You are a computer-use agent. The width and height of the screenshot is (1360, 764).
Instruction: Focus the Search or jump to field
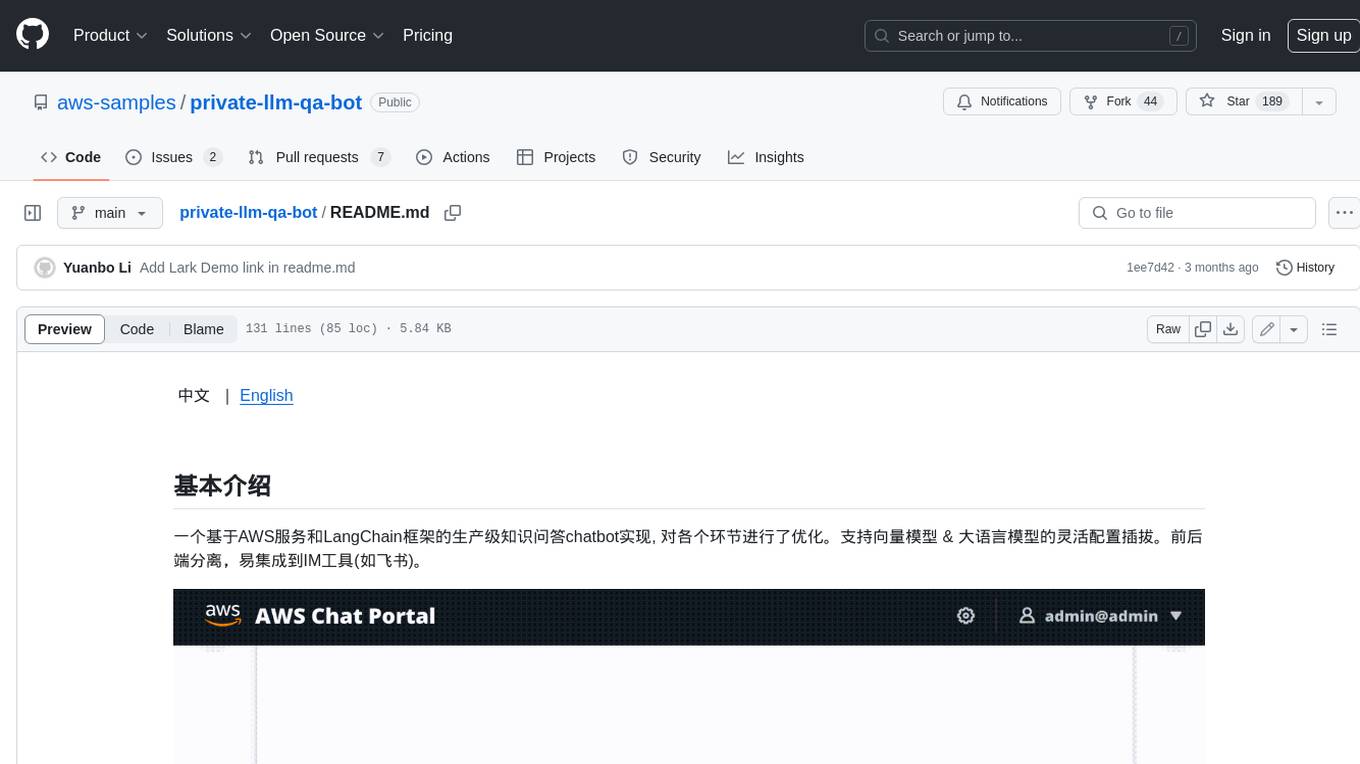(1031, 36)
